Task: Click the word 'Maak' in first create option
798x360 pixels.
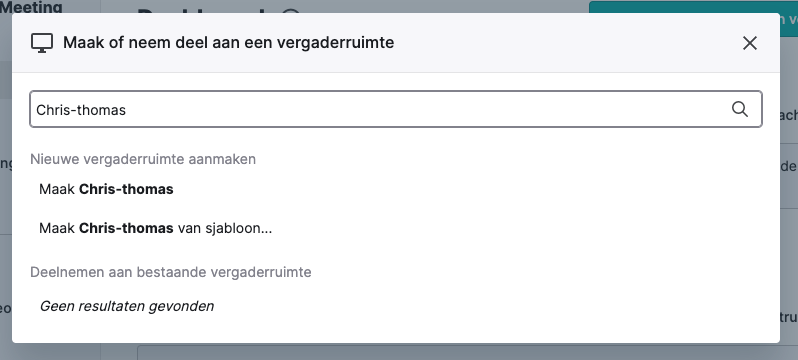Action: tap(57, 189)
